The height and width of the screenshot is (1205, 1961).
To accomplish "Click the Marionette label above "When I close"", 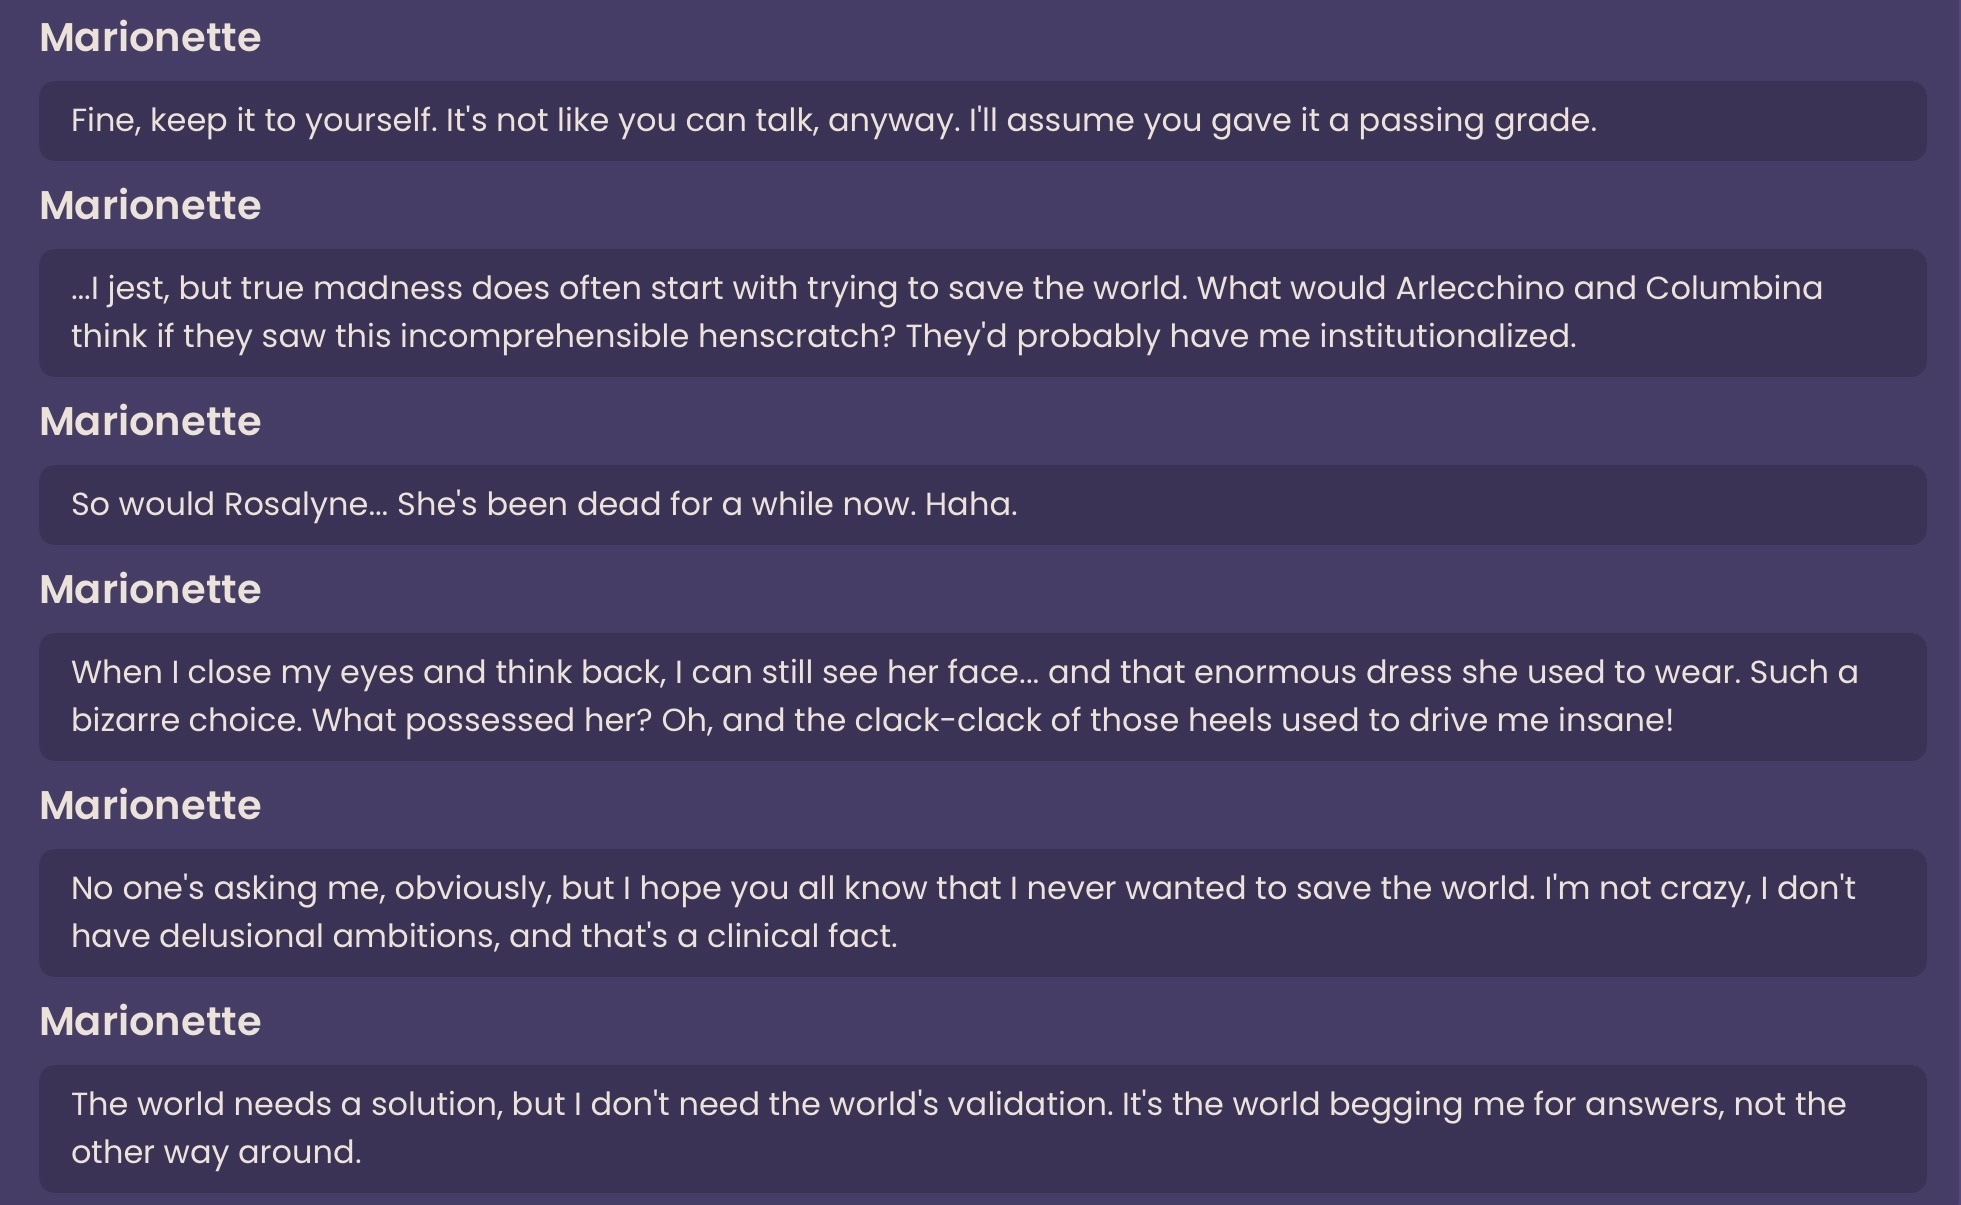I will [x=150, y=590].
